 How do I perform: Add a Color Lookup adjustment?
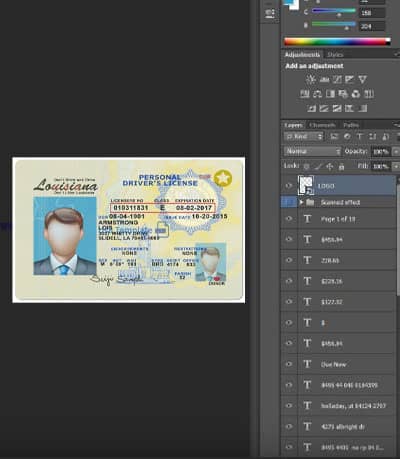pyautogui.click(x=369, y=94)
